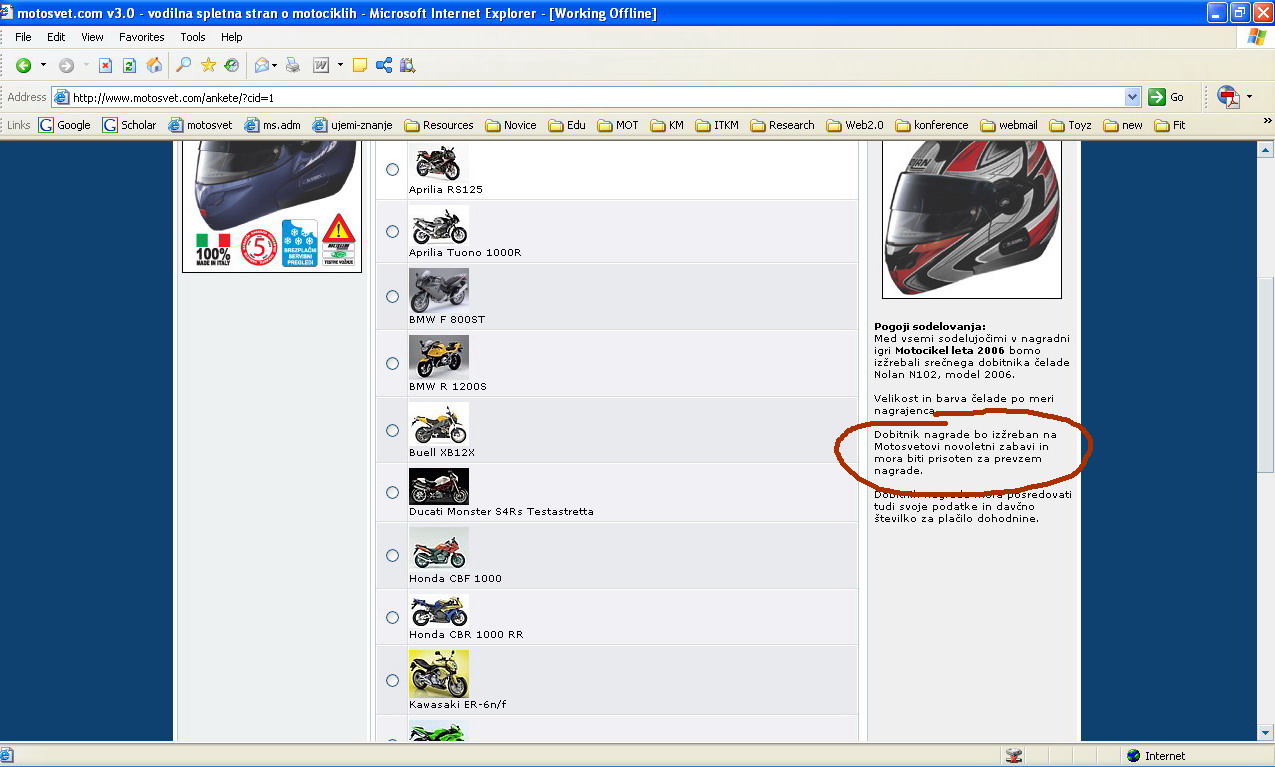Click the Scholar link icon in Links bar
This screenshot has height=767, width=1275.
(110, 125)
